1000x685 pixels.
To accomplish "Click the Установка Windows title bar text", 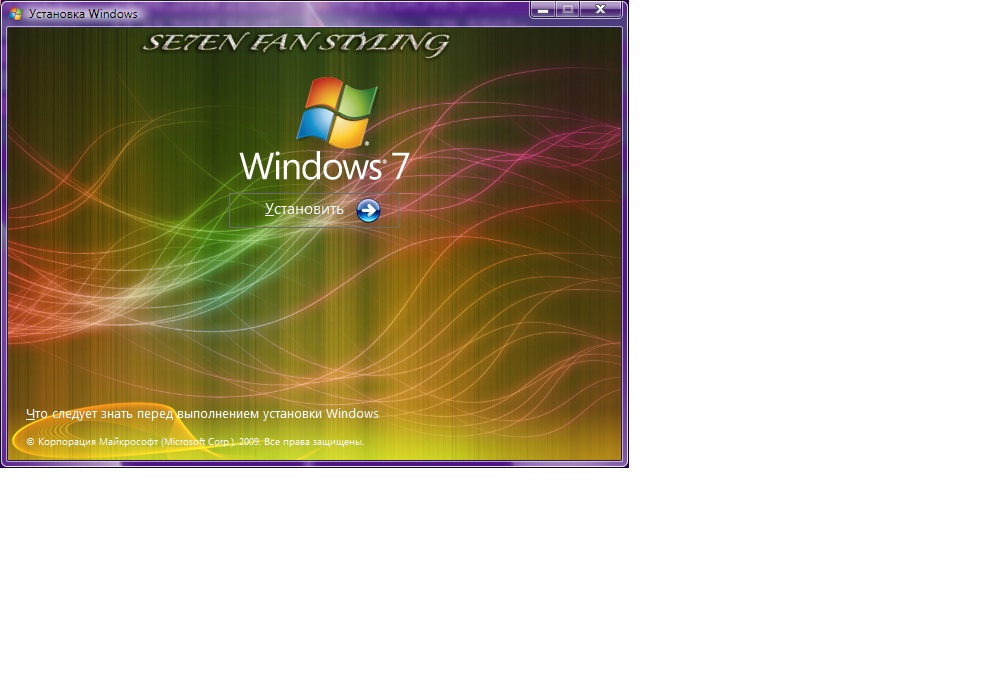I will pos(83,13).
